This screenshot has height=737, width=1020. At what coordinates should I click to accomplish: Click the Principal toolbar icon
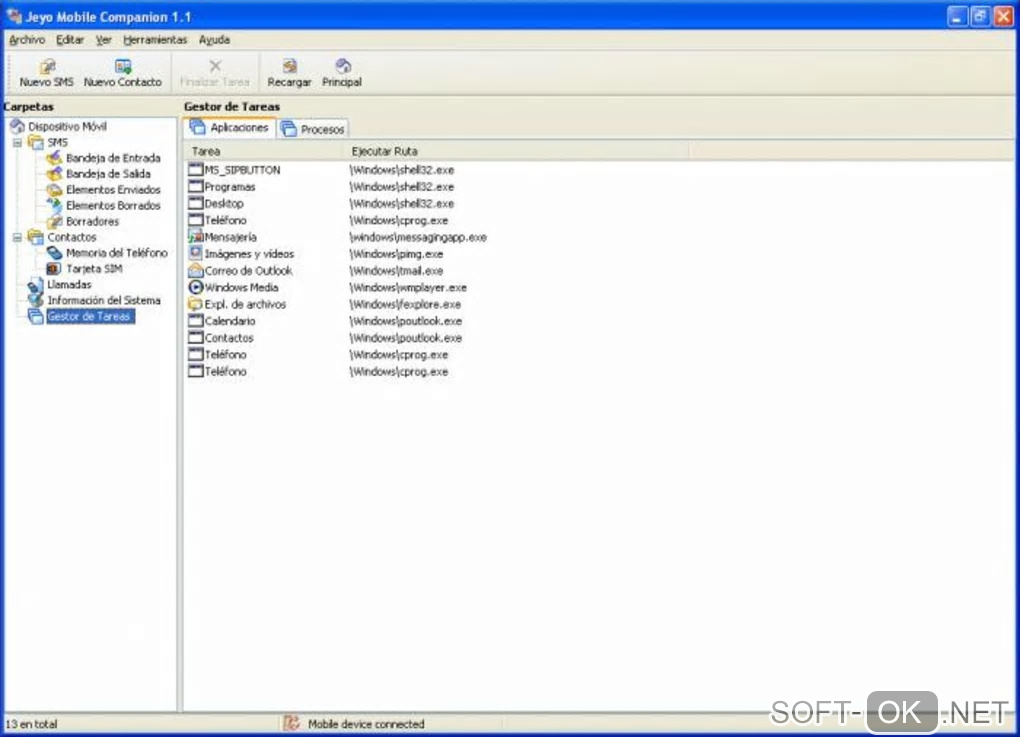[x=343, y=66]
